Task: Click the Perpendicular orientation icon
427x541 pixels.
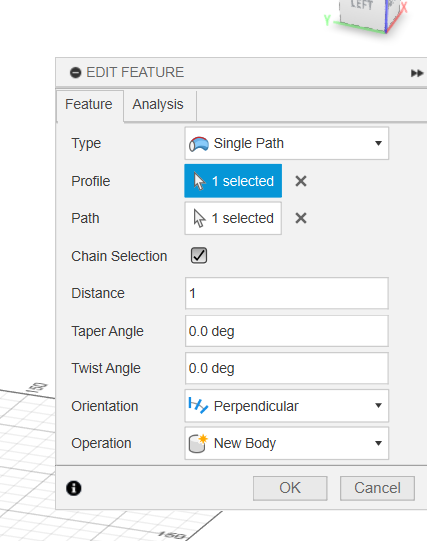Action: 198,405
